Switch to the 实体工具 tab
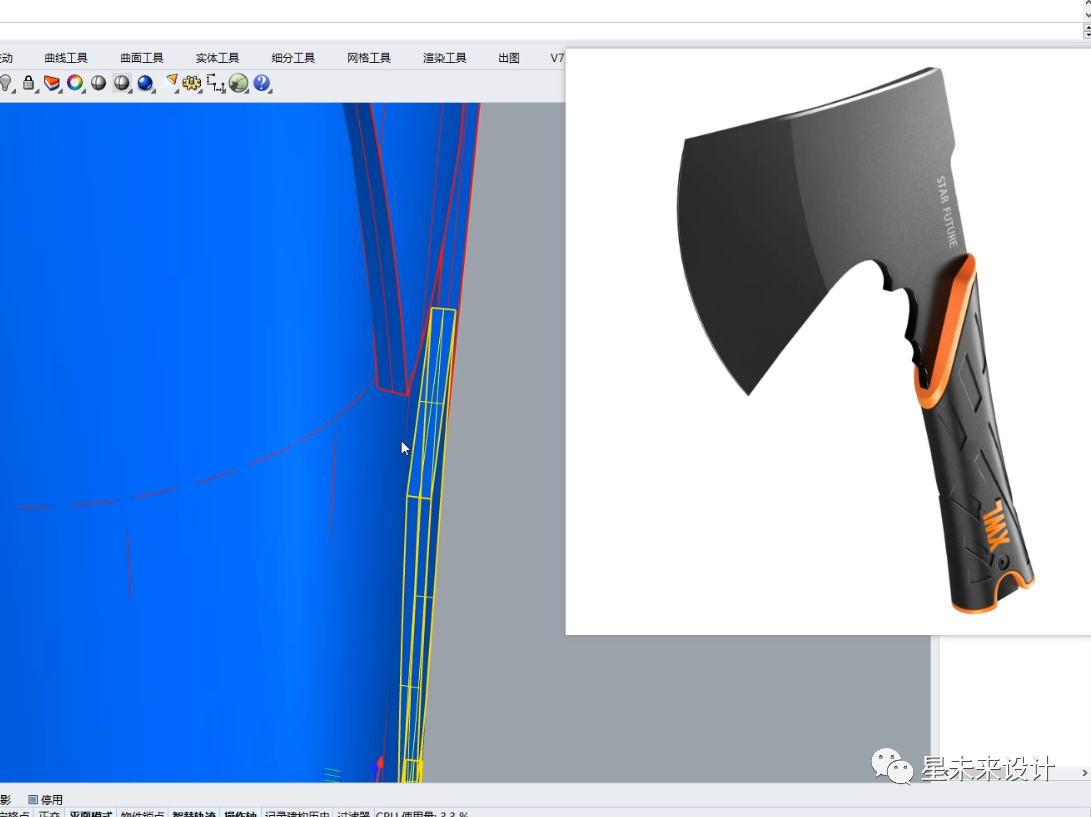 [x=217, y=58]
